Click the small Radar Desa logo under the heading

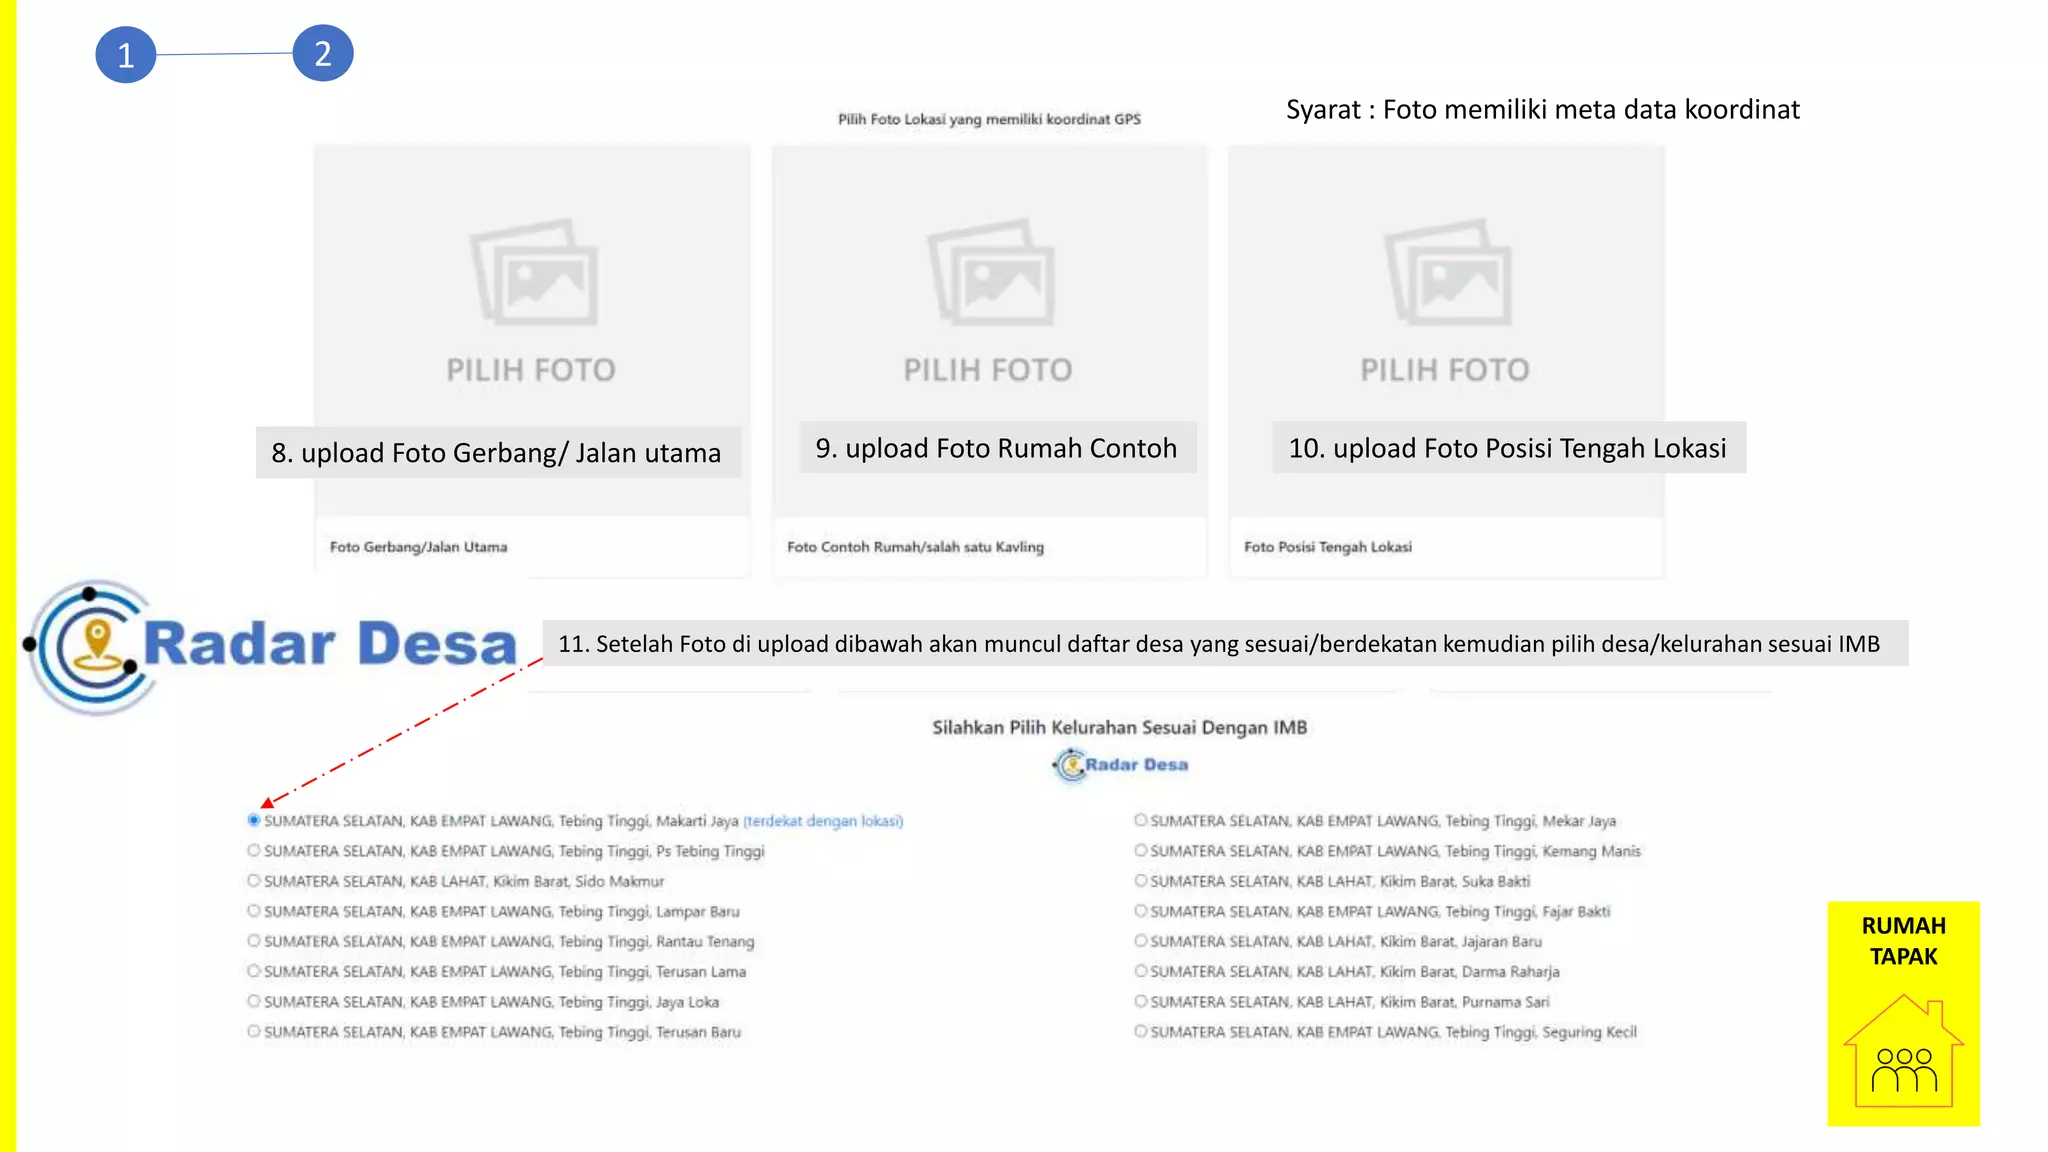click(x=1120, y=765)
